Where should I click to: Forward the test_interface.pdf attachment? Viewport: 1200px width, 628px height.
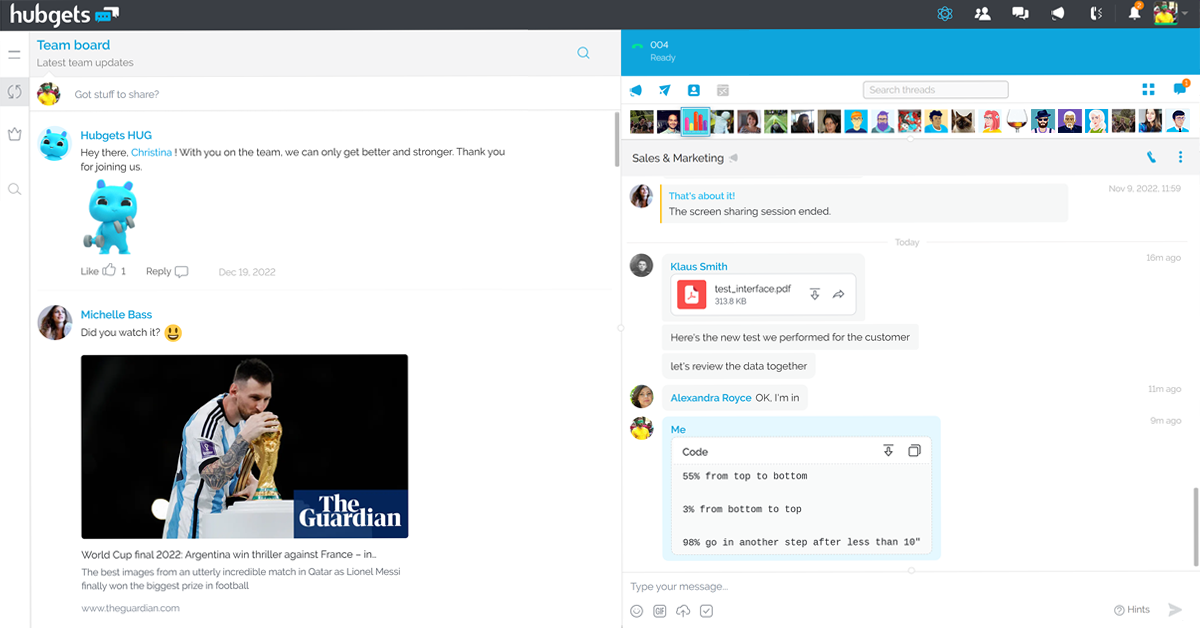coord(839,294)
